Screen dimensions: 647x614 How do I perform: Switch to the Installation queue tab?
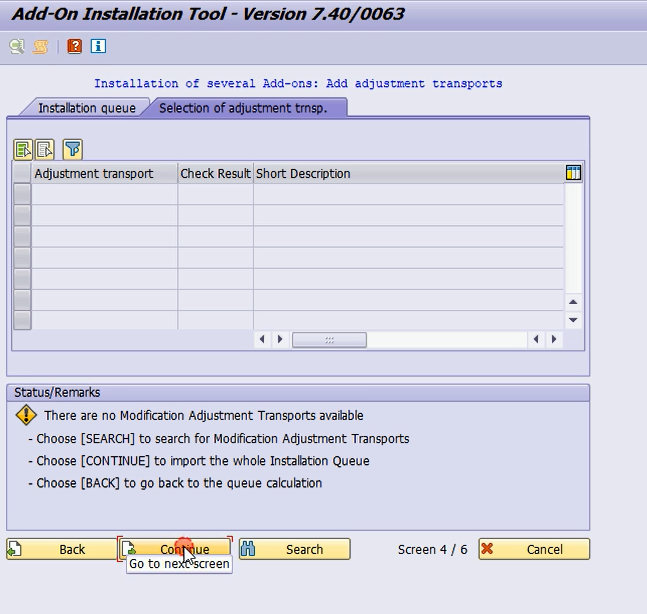[86, 108]
